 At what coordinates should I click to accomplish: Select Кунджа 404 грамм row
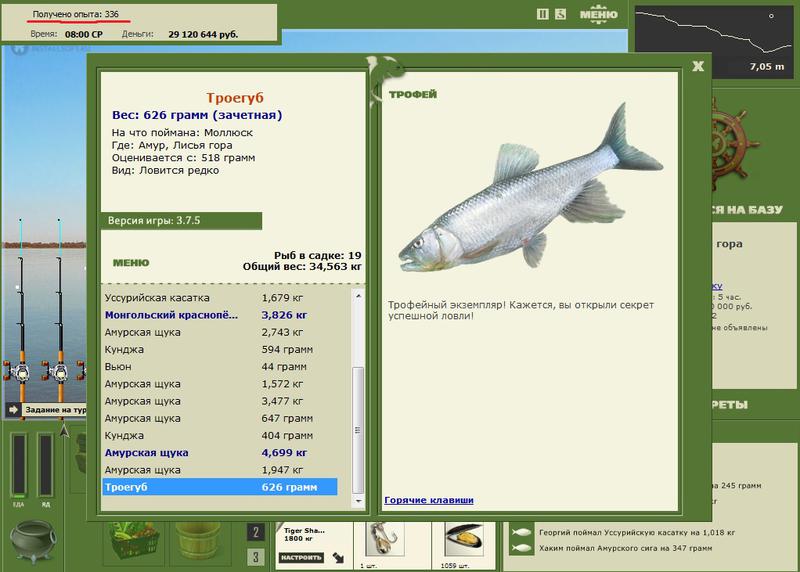[x=219, y=436]
